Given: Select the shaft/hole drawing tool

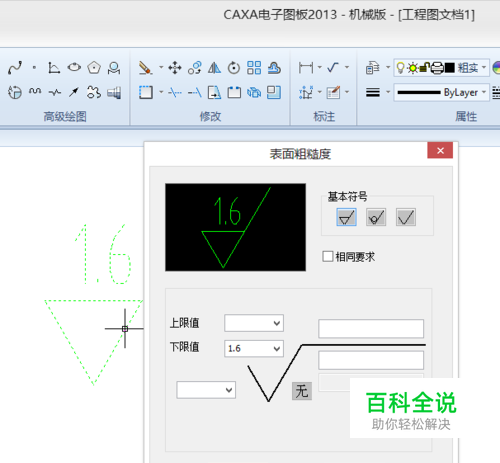Looking at the screenshot, I should (114, 92).
